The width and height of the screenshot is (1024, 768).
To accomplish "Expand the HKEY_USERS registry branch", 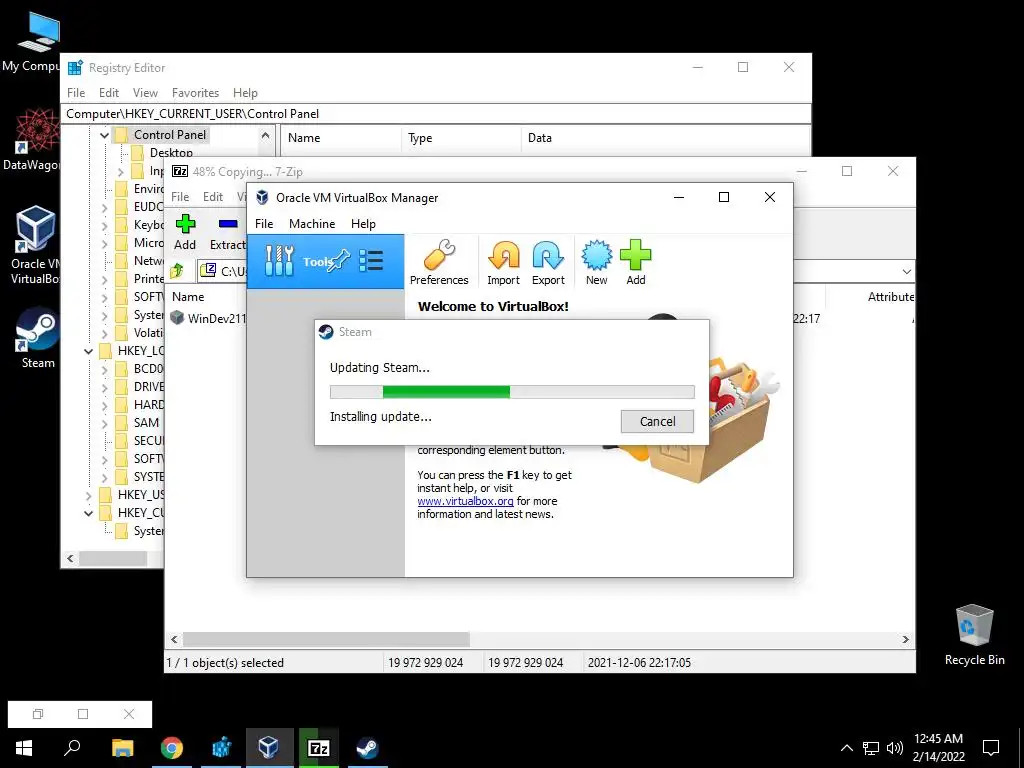I will [x=88, y=495].
